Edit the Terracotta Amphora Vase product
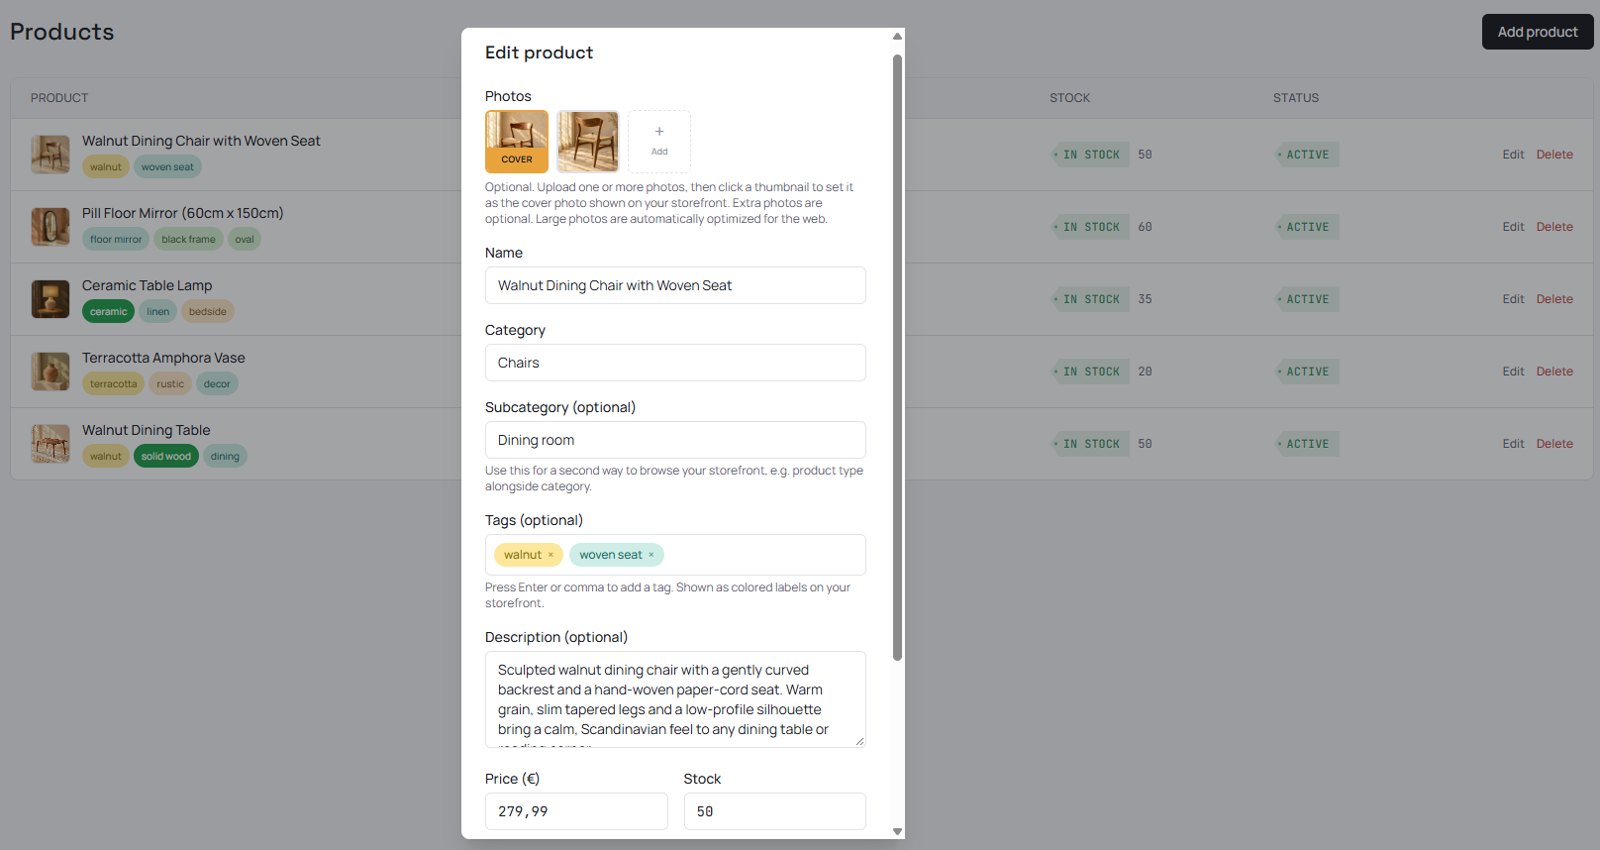The width and height of the screenshot is (1600, 850). coord(1513,371)
